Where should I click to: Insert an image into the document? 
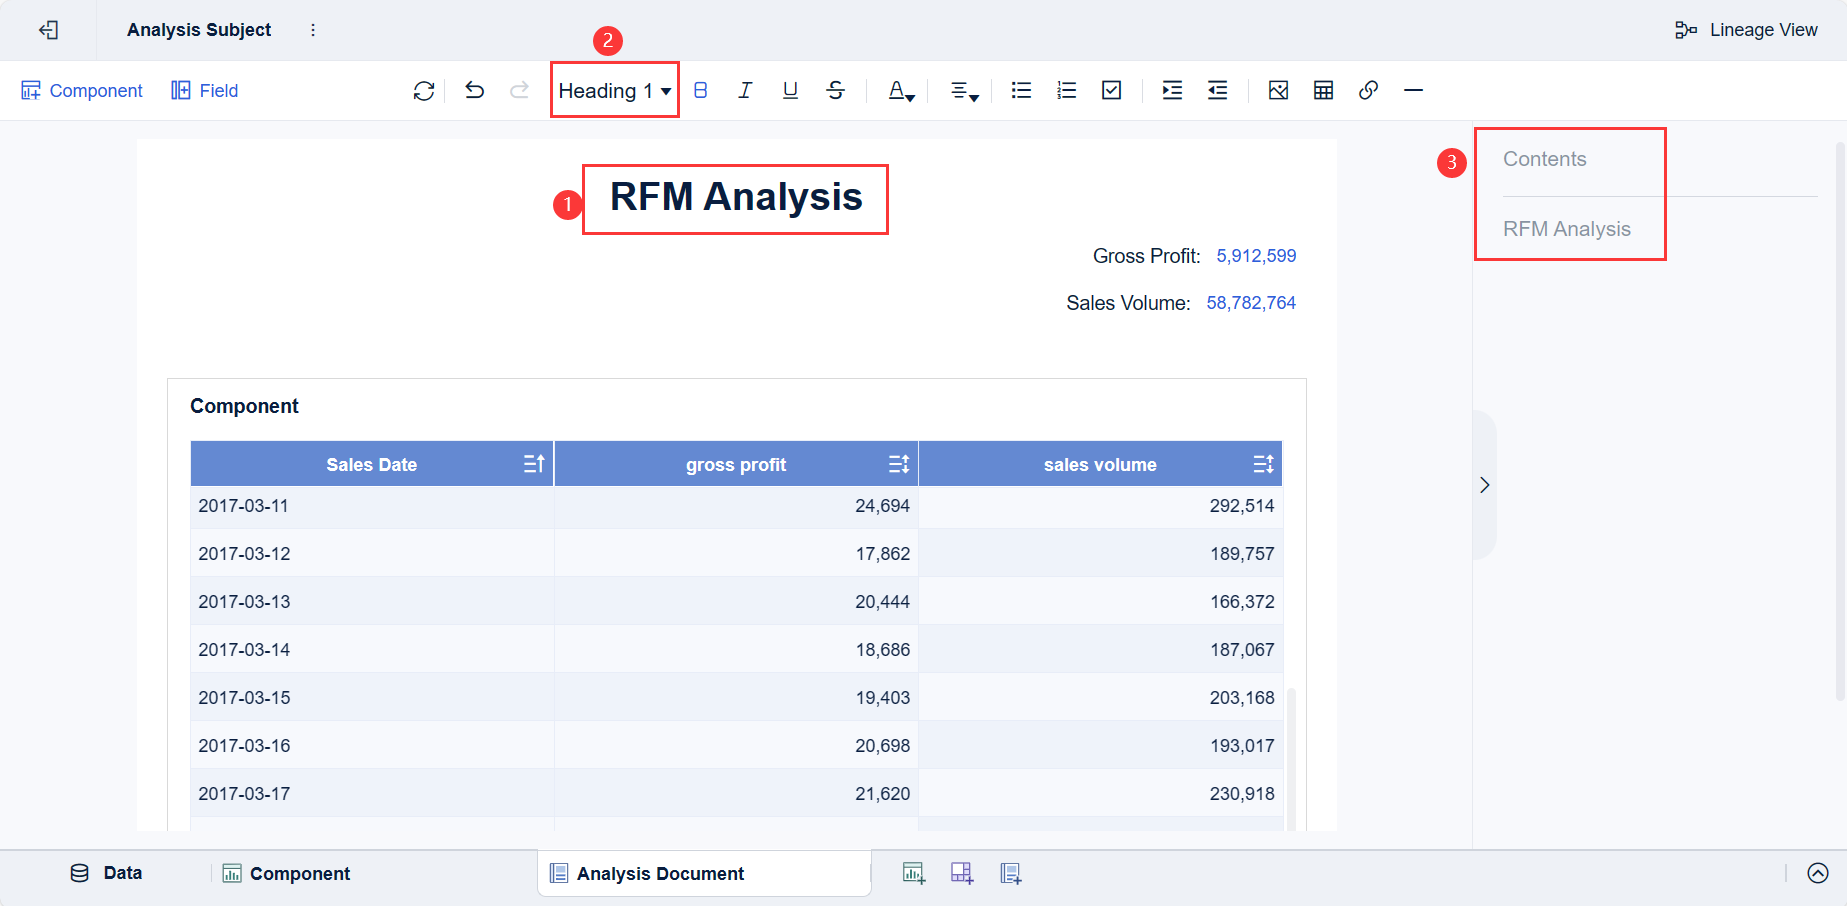tap(1278, 91)
